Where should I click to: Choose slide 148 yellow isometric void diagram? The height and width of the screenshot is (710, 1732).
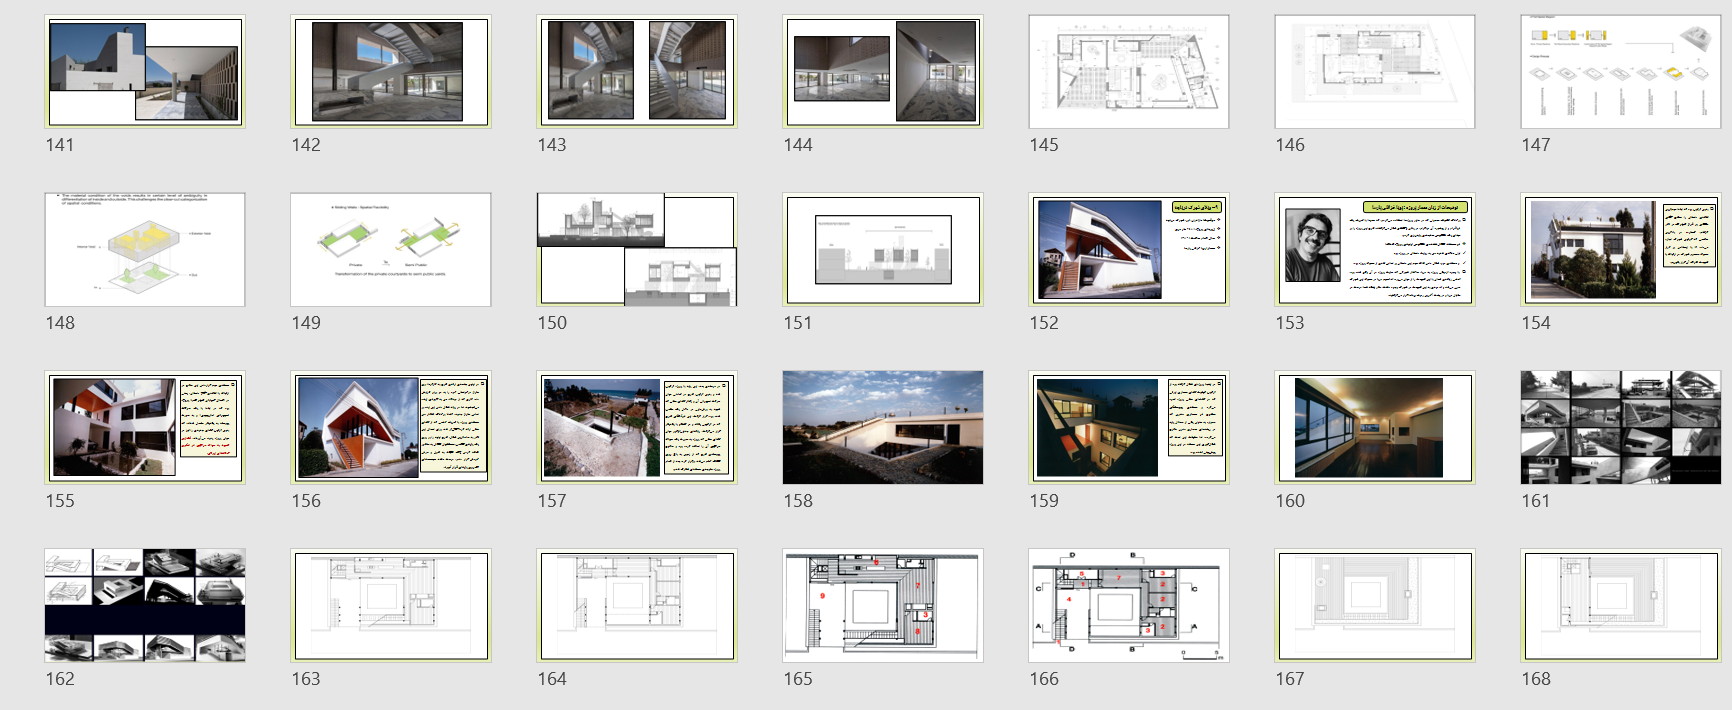[145, 249]
